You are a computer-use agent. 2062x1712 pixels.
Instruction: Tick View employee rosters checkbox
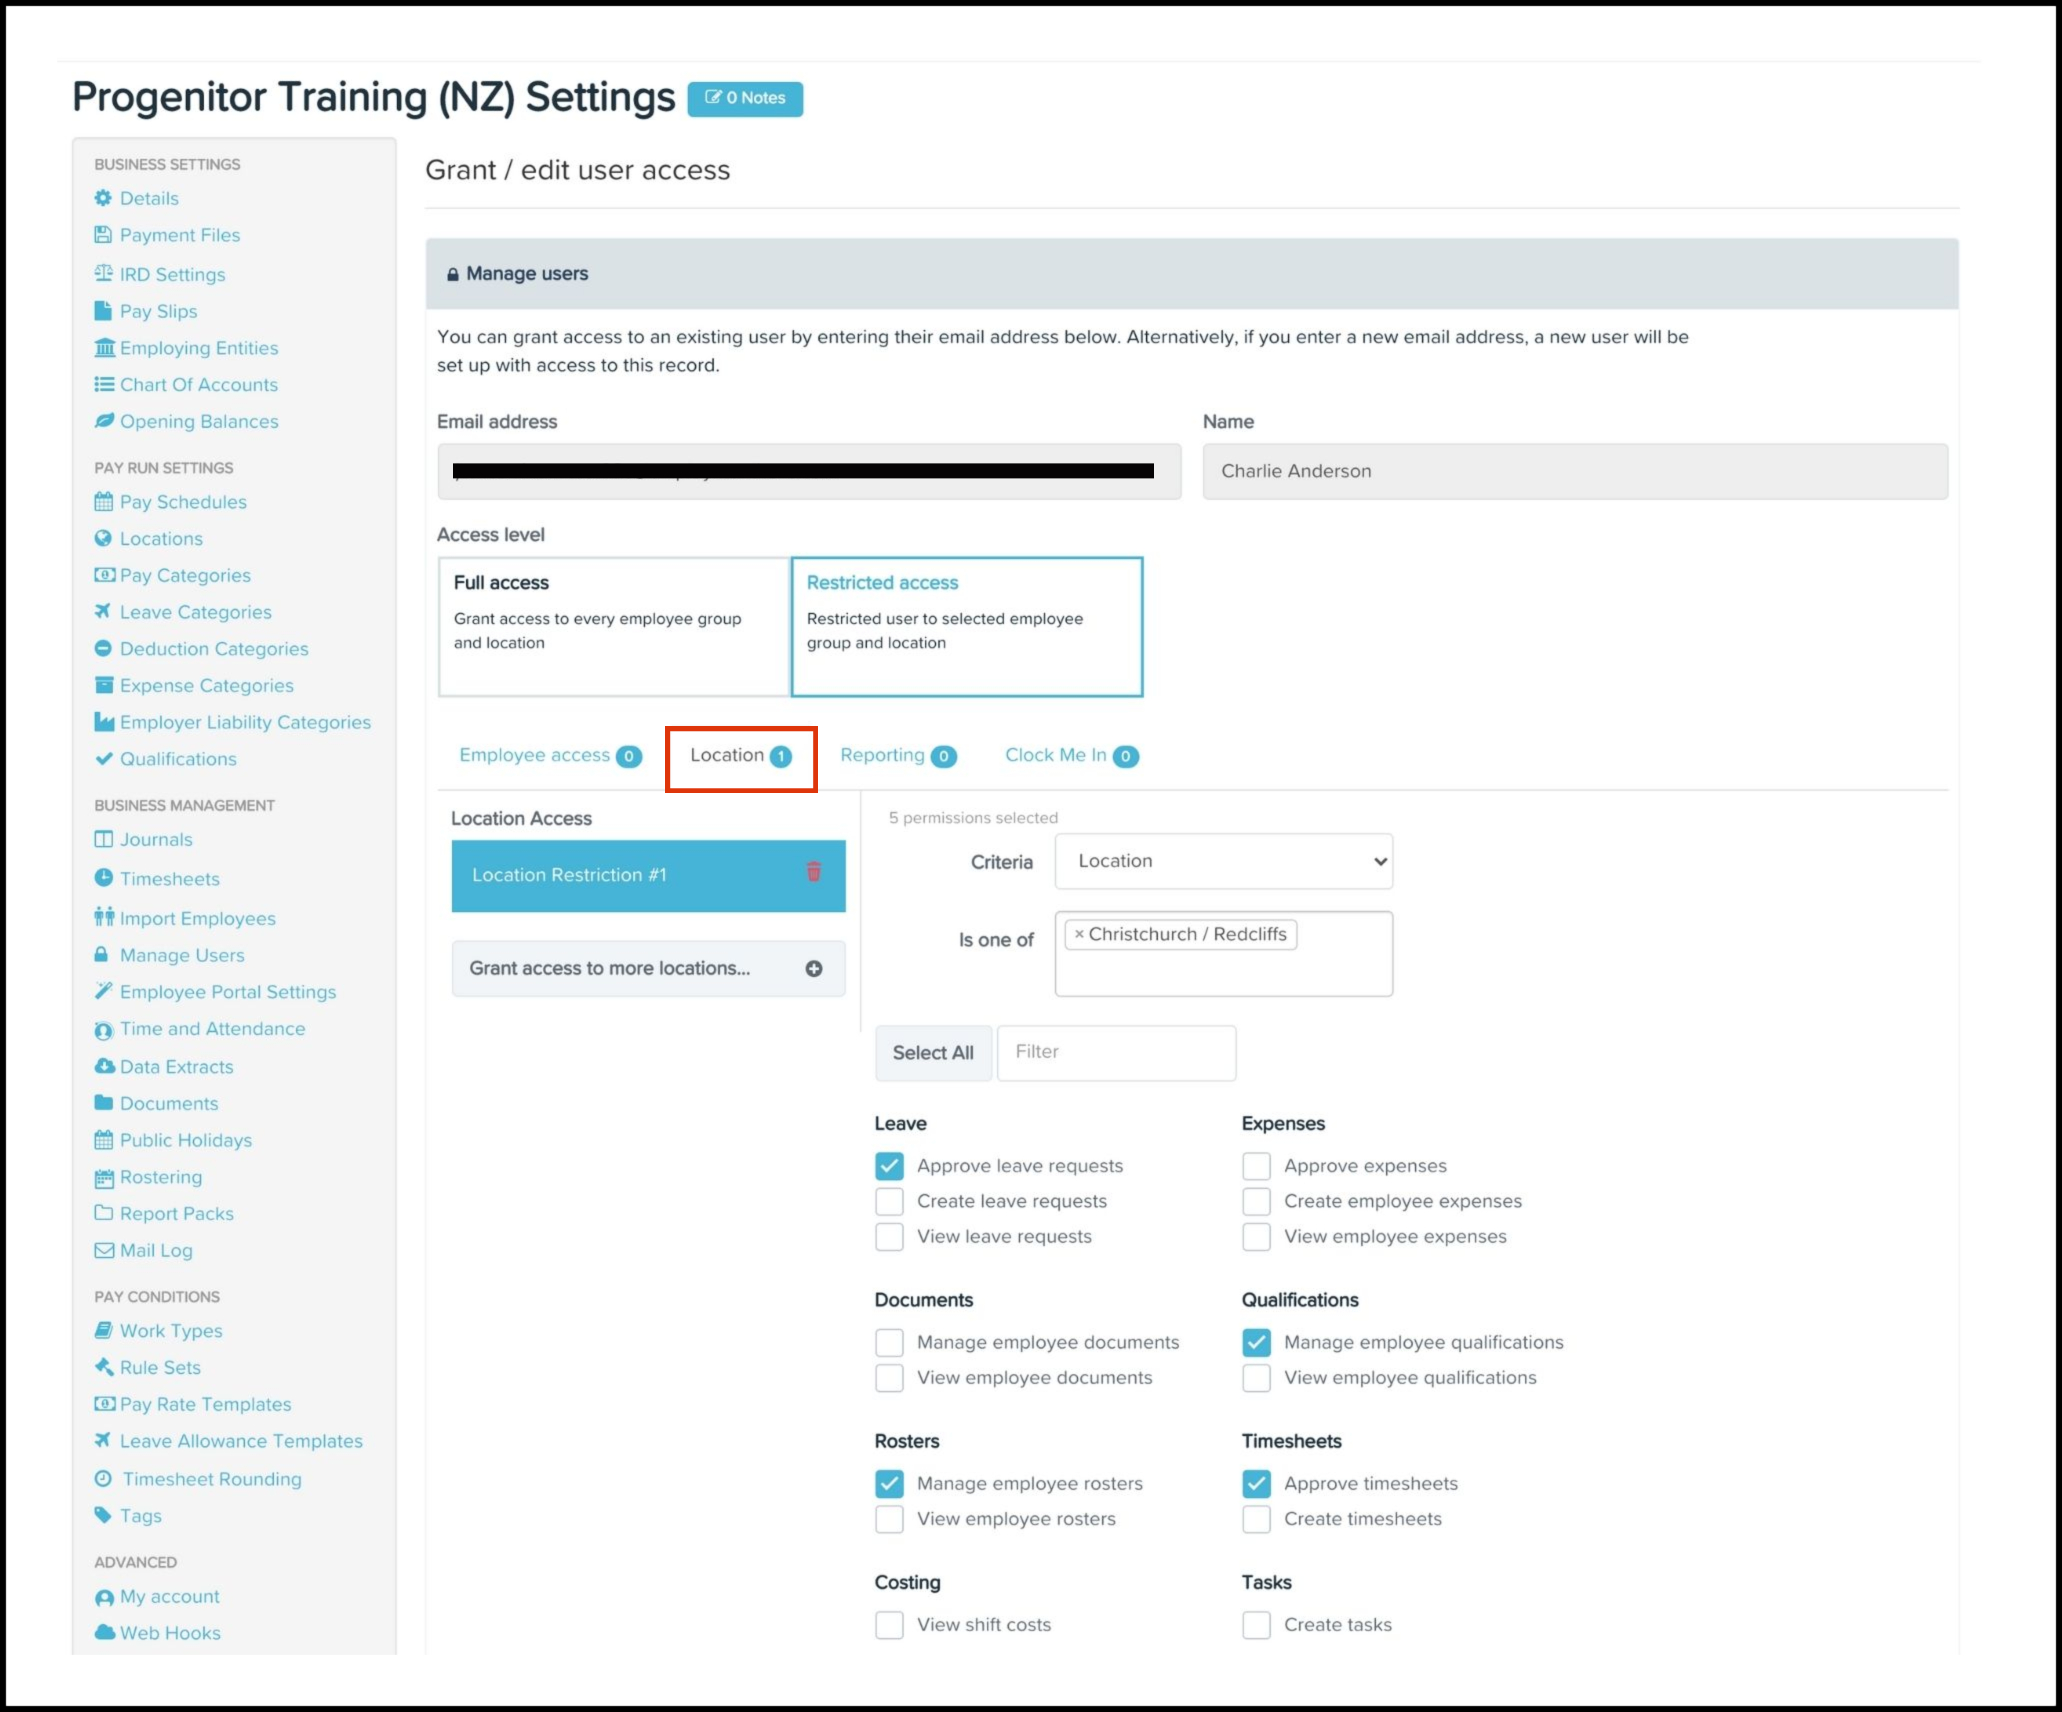click(889, 1519)
